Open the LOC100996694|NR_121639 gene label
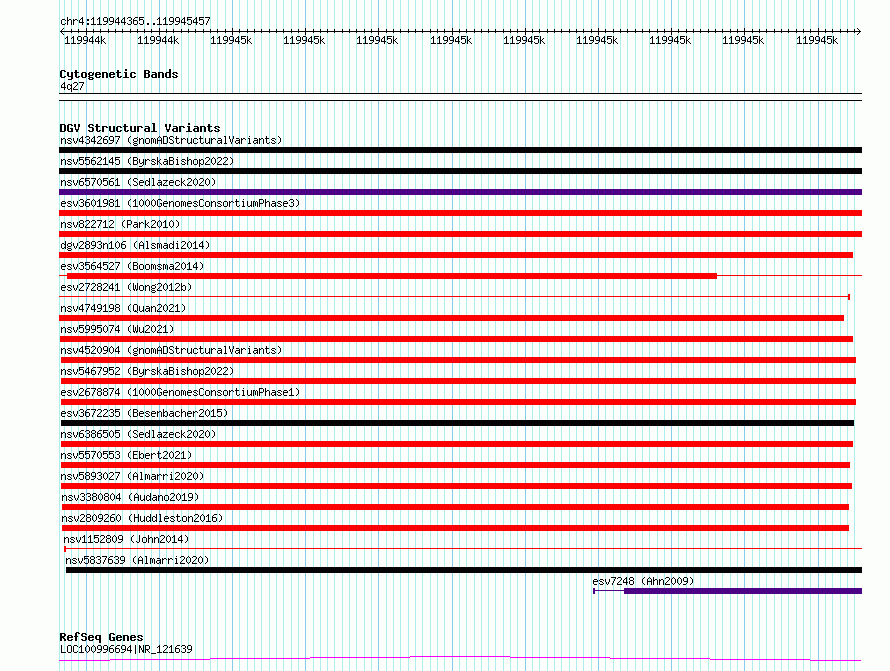The width and height of the screenshot is (890, 671). coord(126,649)
